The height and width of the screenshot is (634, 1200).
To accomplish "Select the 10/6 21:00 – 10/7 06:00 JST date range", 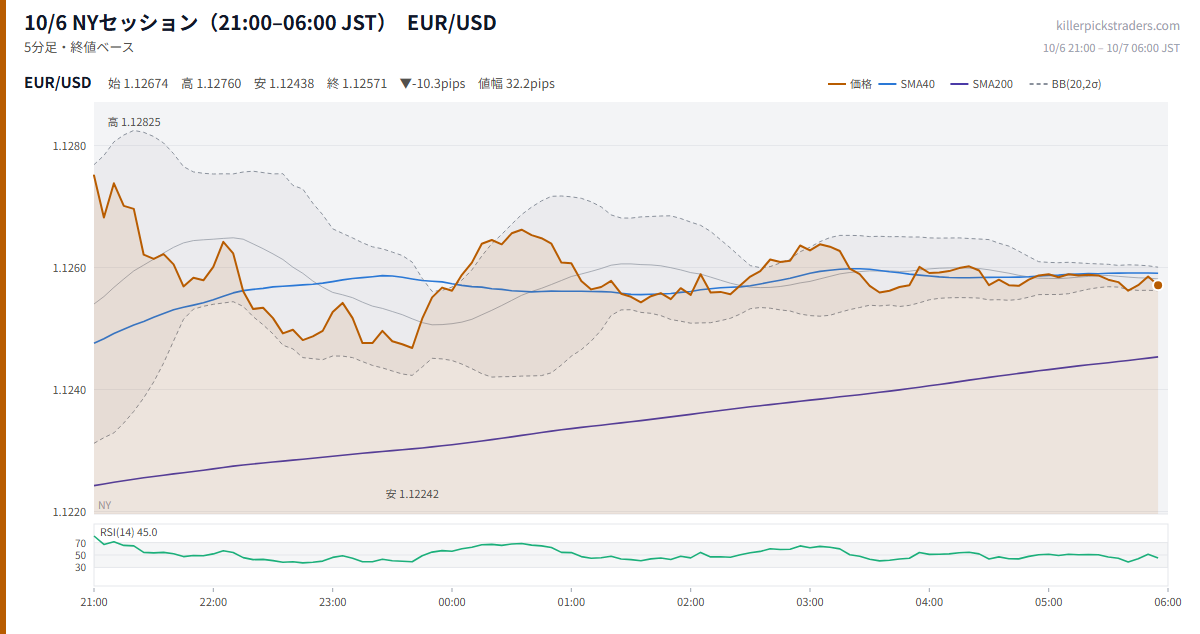I will point(1111,48).
